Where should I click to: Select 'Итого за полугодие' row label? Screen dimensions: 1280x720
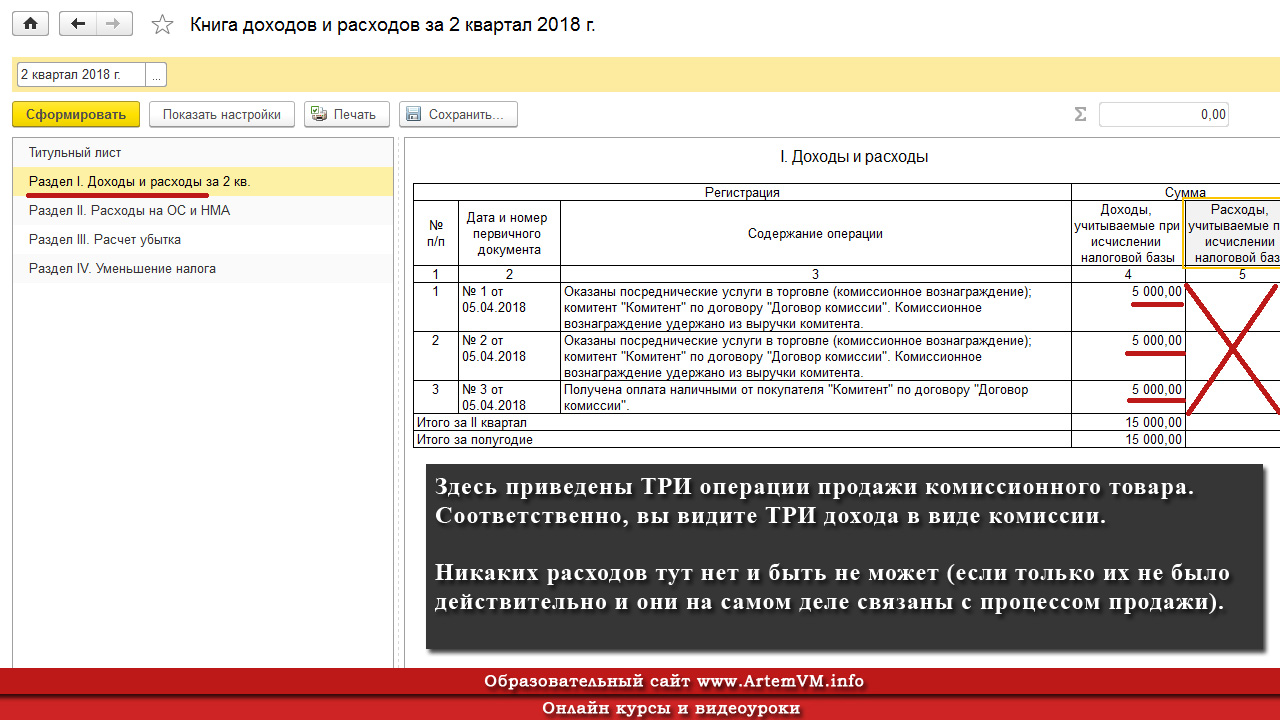tap(742, 439)
